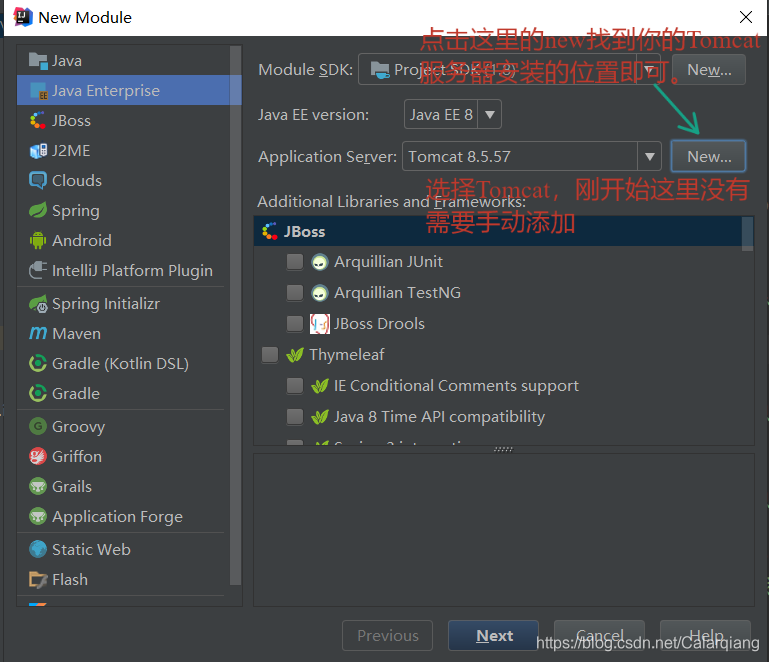Image resolution: width=769 pixels, height=662 pixels.
Task: Click New next to Application Server
Action: tap(709, 156)
